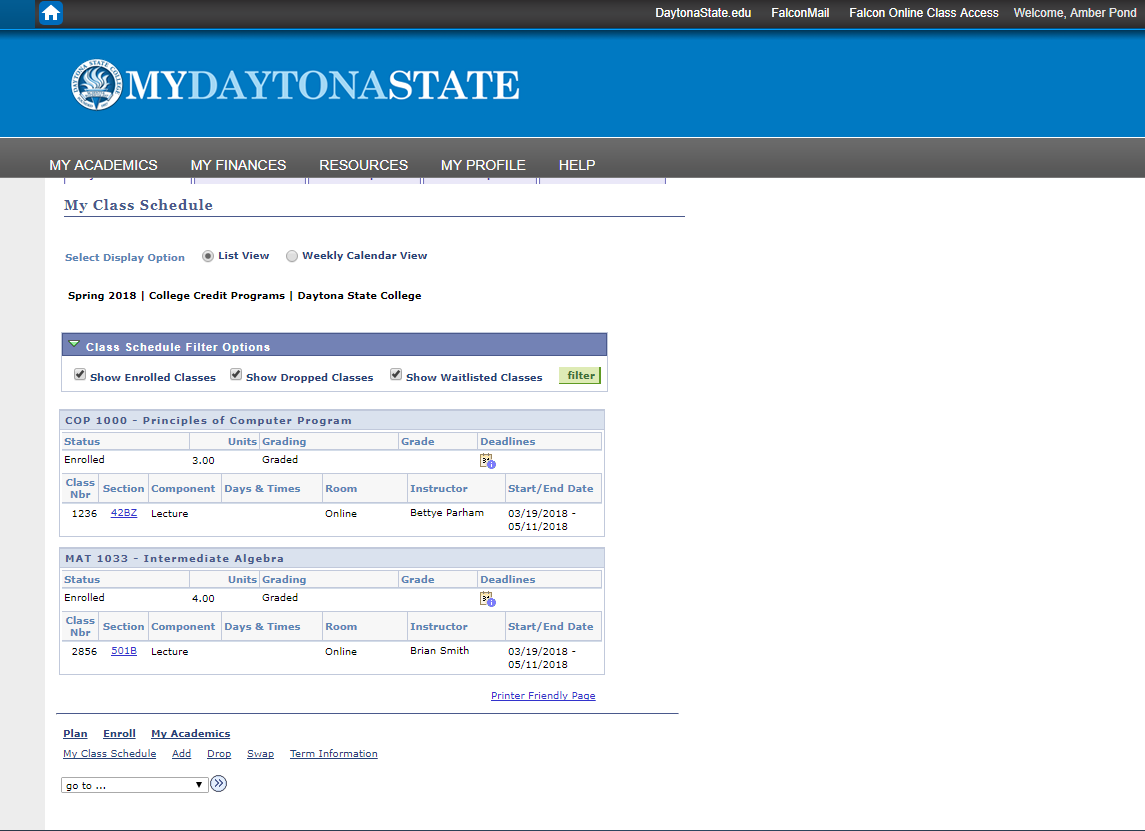Click the Swap link

260,754
